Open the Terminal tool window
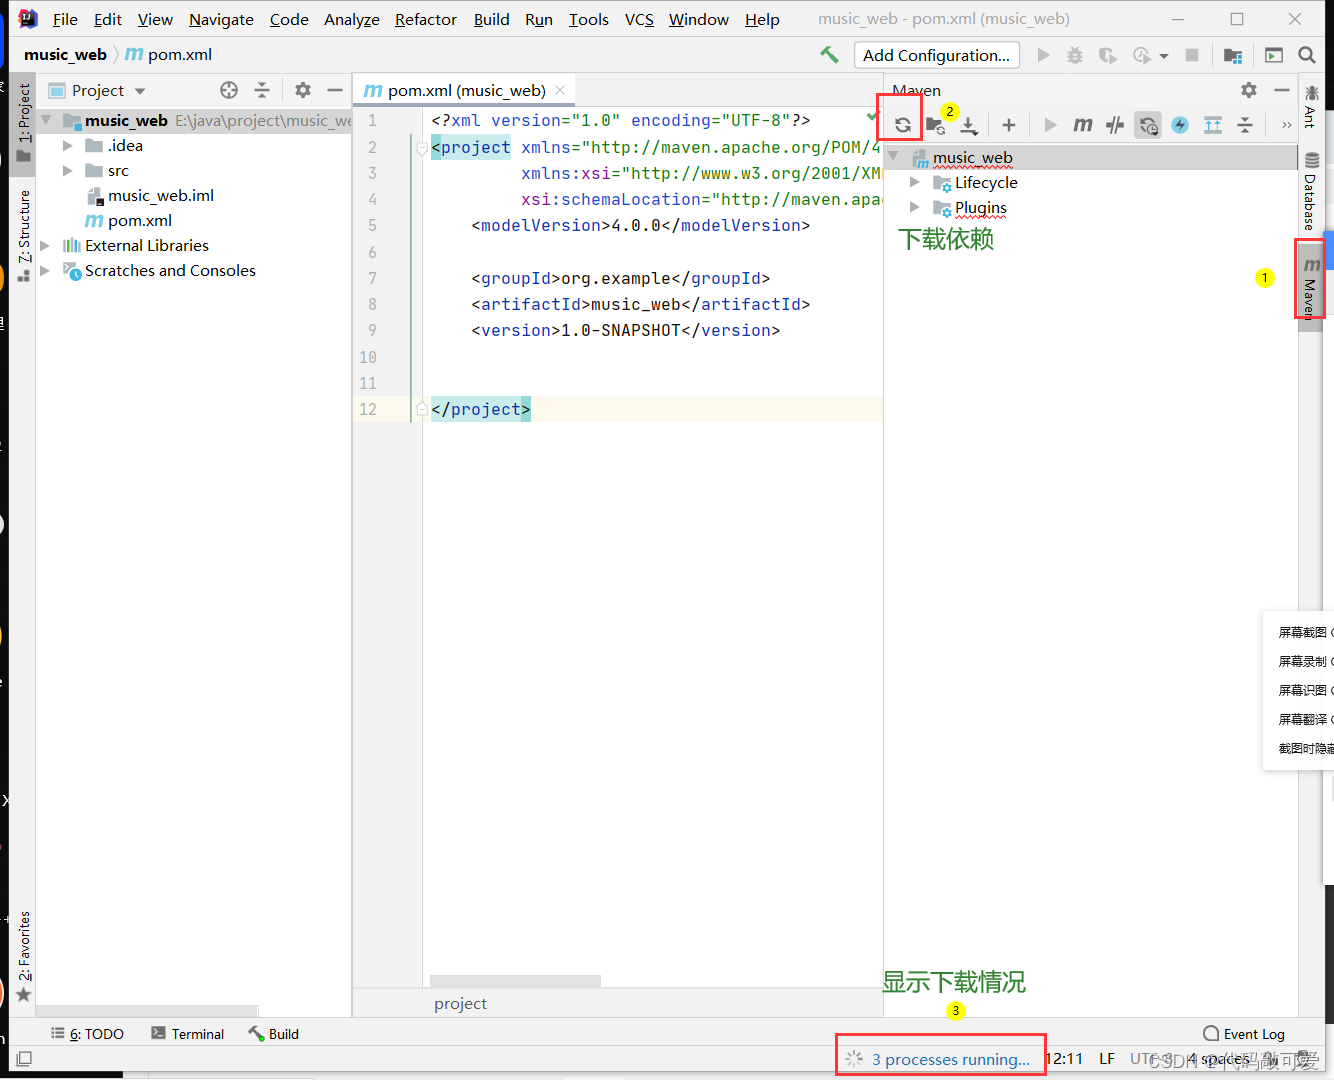The image size is (1334, 1080). [188, 1034]
